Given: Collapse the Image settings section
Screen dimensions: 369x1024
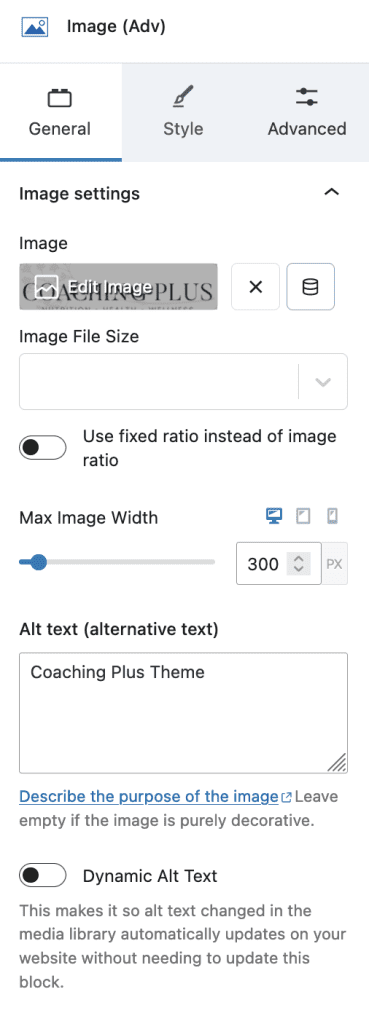Looking at the screenshot, I should coord(332,193).
